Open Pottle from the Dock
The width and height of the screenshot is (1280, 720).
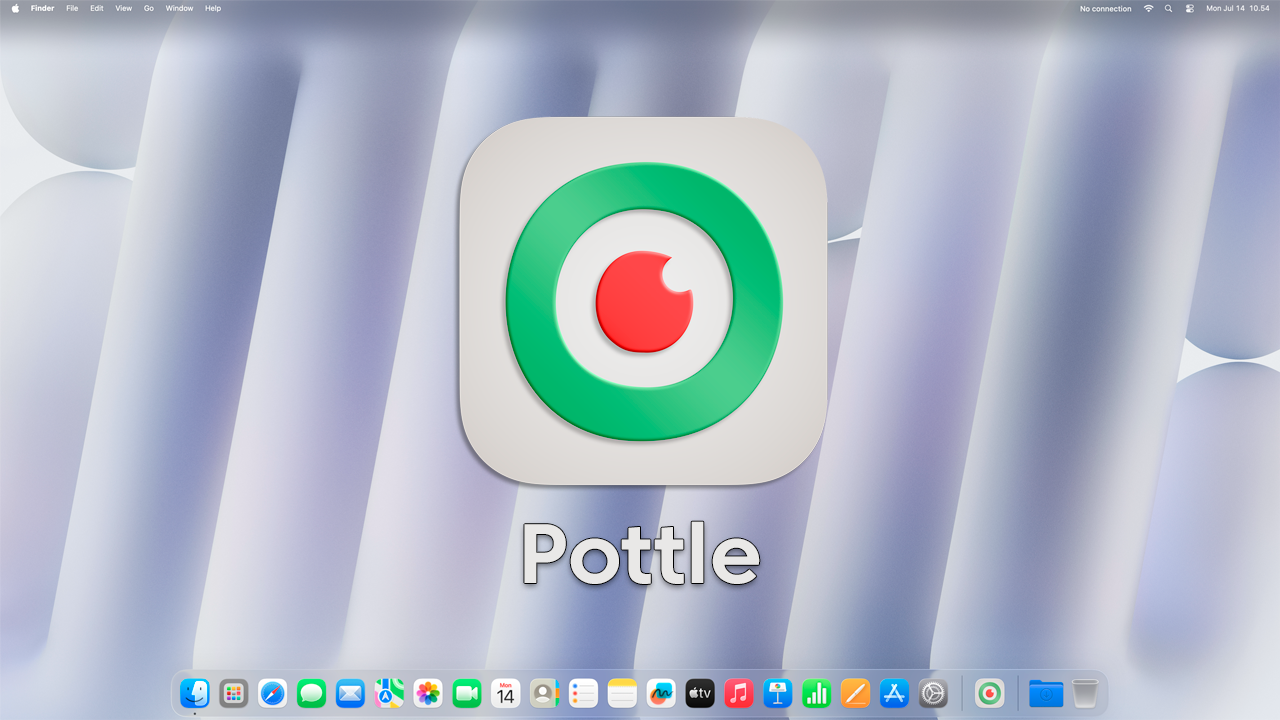tap(988, 692)
